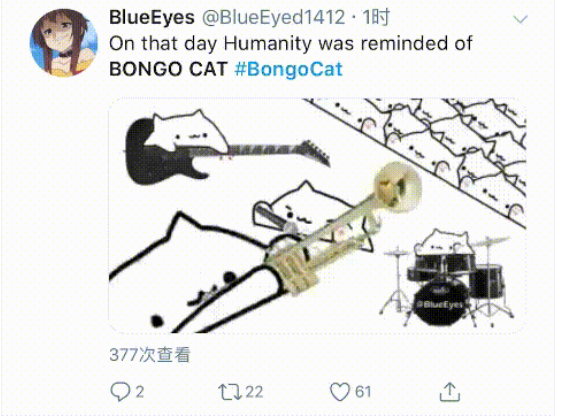Open the share upload icon
Viewport: 566px width, 416px height.
[x=449, y=392]
